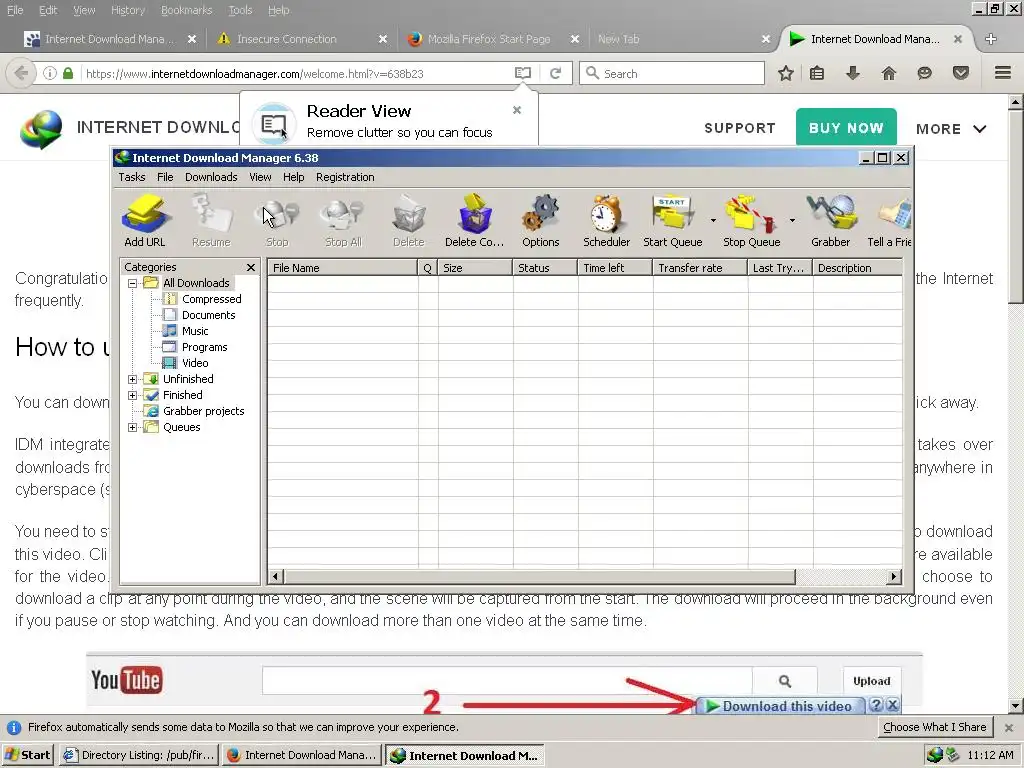Sort by Status column header
1024x768 pixels.
click(545, 268)
